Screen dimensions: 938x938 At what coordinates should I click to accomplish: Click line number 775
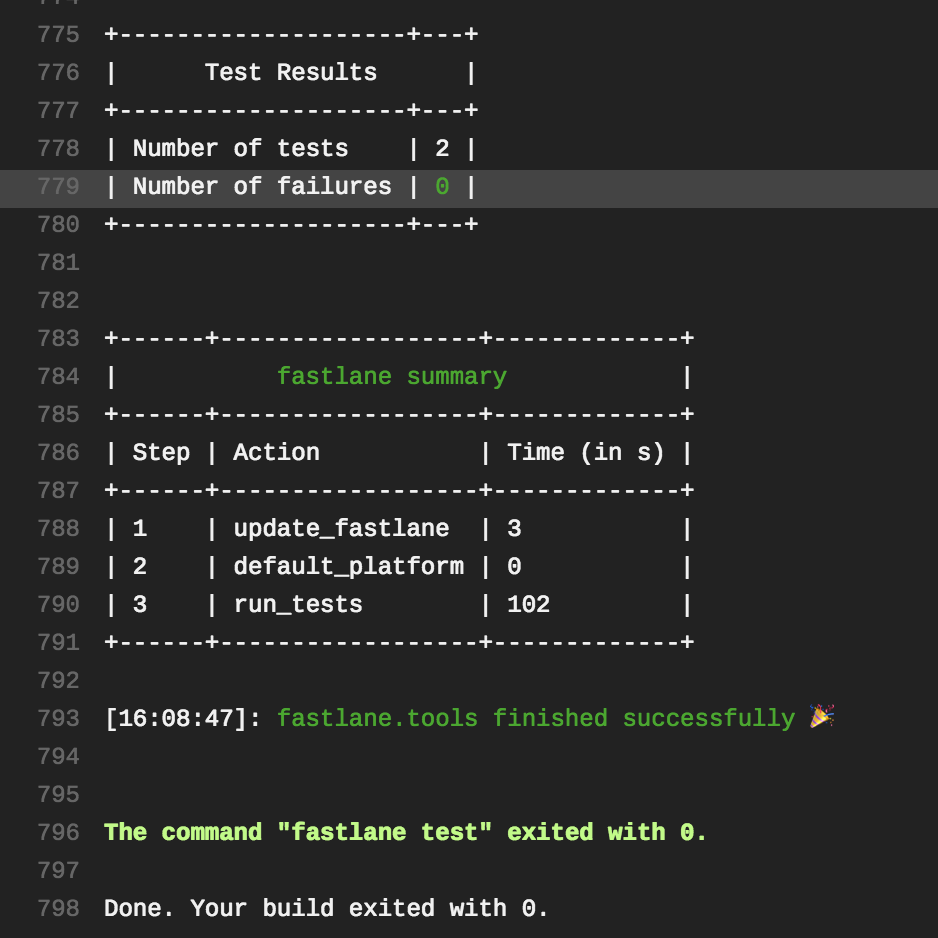coord(58,35)
